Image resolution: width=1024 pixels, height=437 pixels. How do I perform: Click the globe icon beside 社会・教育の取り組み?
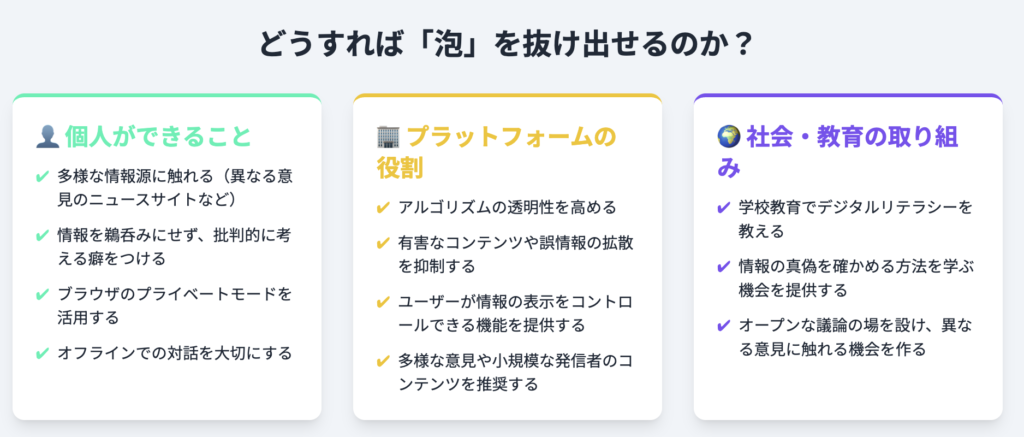[x=730, y=137]
